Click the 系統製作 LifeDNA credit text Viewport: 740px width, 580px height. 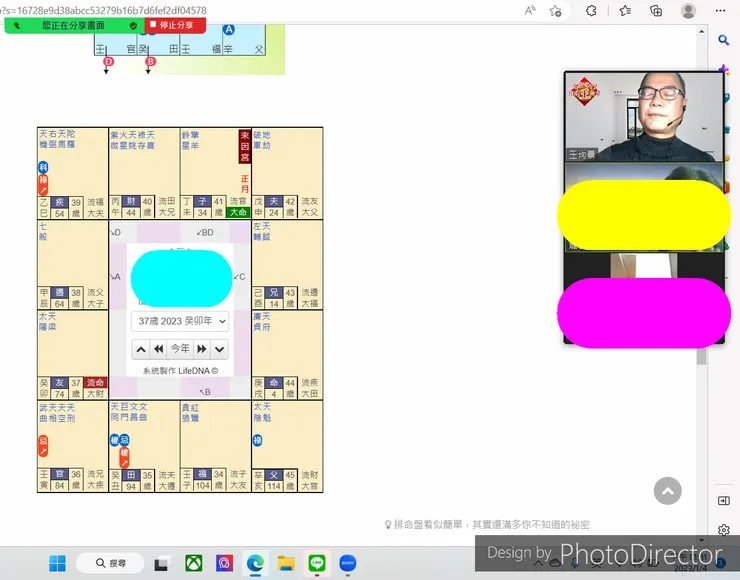180,371
